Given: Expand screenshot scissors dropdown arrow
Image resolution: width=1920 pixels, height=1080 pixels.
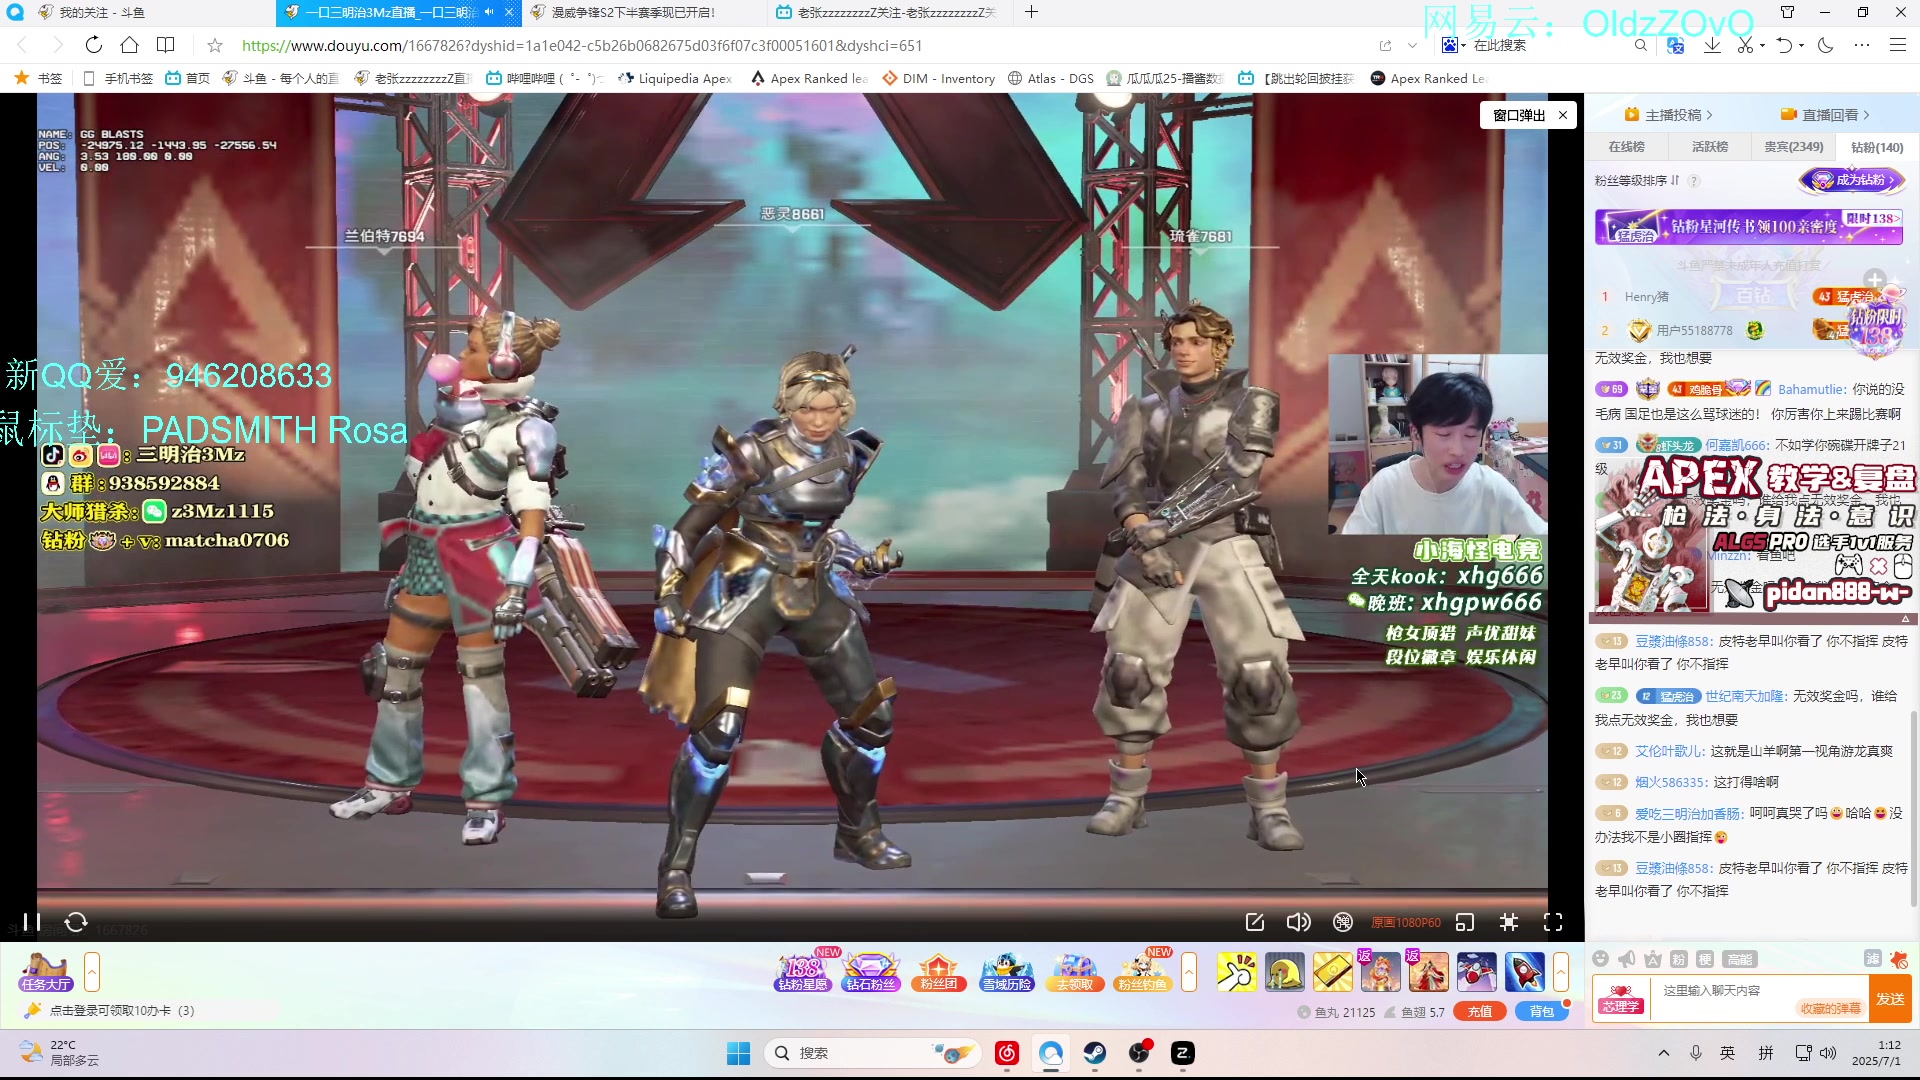Looking at the screenshot, I should coord(1762,45).
